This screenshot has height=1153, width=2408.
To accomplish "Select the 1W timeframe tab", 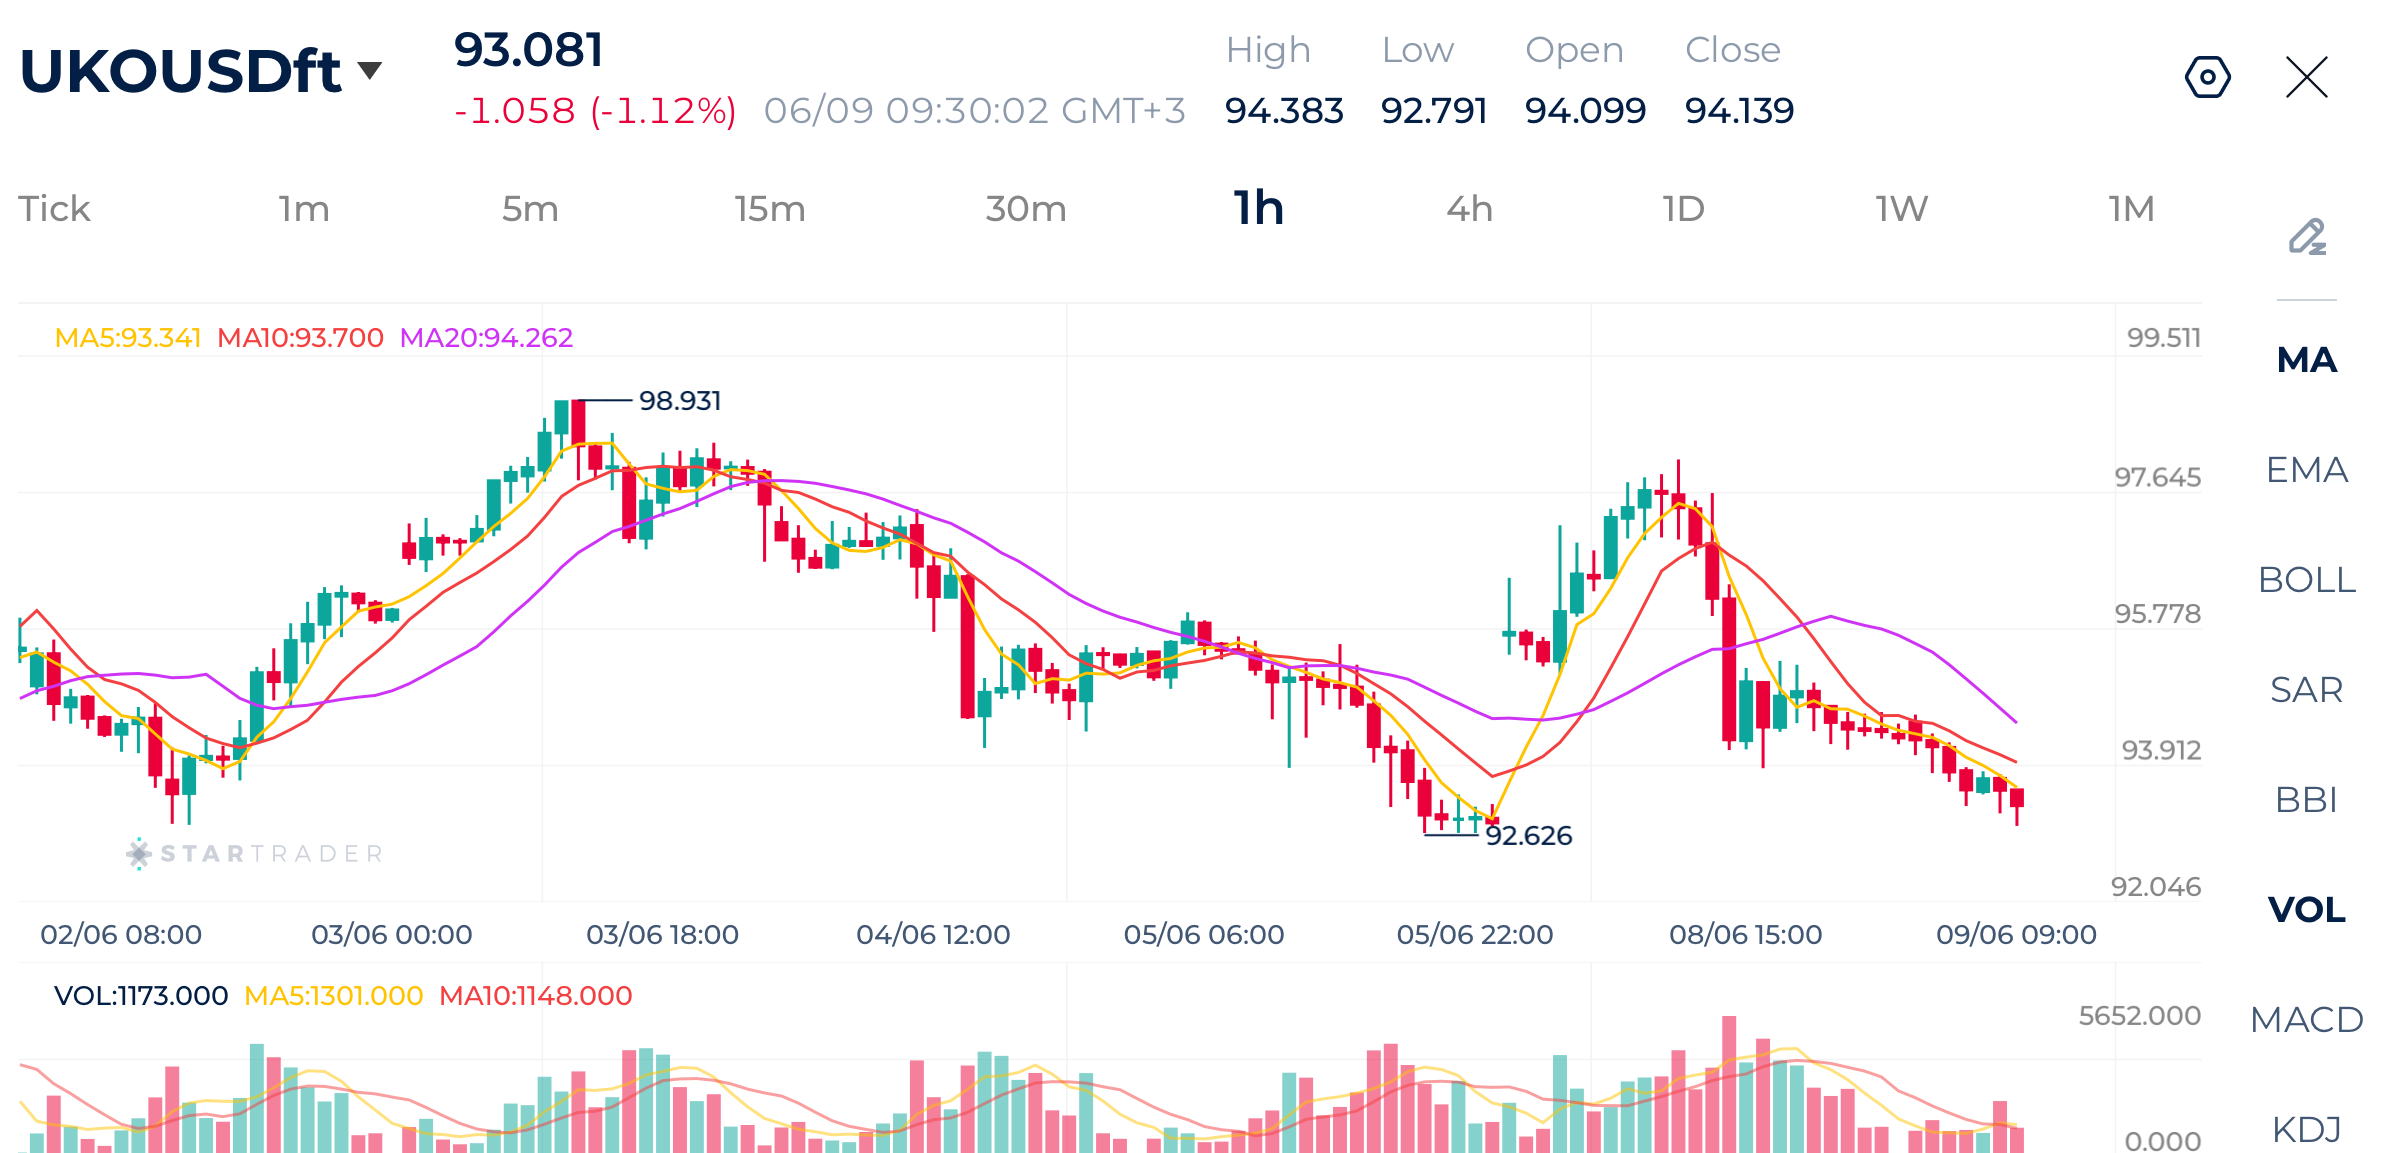I will [1902, 209].
